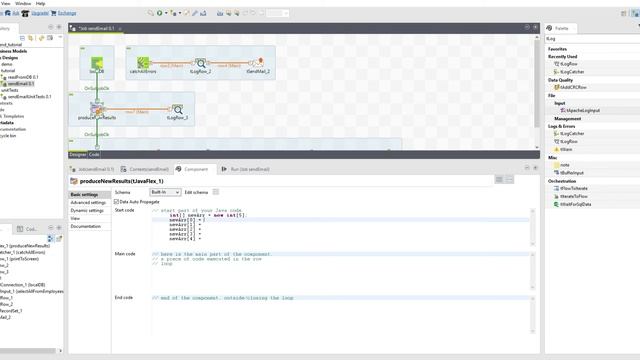Click the tSendMail_2 component icon

point(258,62)
